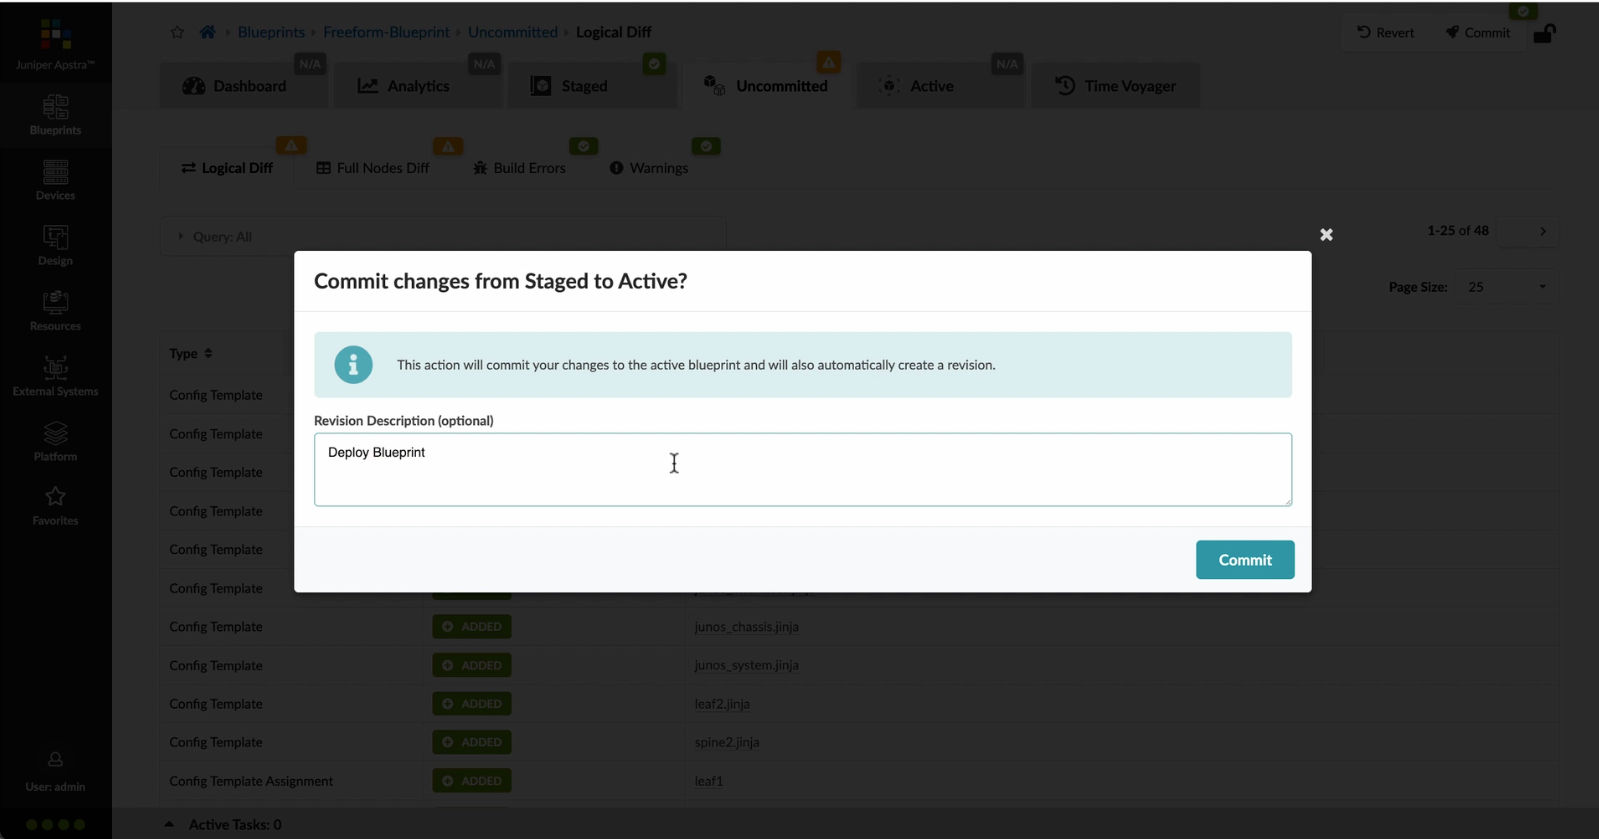Image resolution: width=1599 pixels, height=839 pixels.
Task: Click ADDED badge for spine2.jinja
Action: (x=472, y=742)
